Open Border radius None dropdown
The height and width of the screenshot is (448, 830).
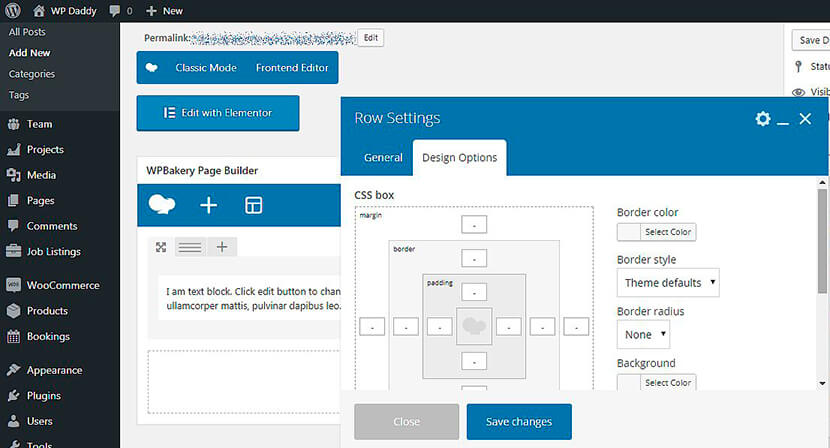[x=643, y=335]
